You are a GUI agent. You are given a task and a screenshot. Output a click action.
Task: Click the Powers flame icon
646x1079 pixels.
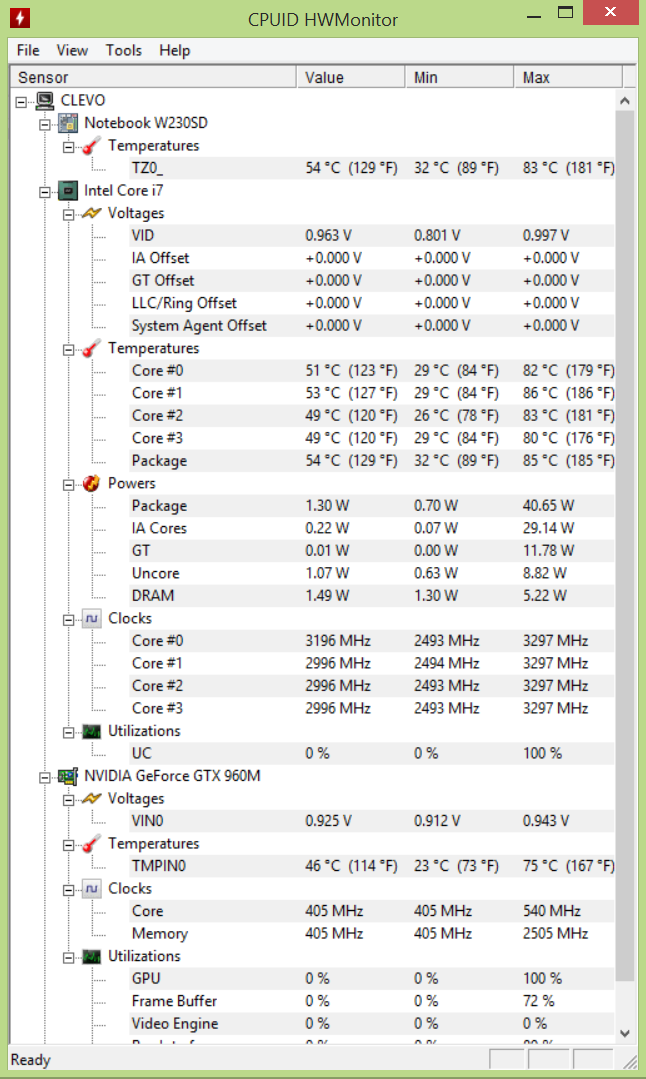point(91,483)
